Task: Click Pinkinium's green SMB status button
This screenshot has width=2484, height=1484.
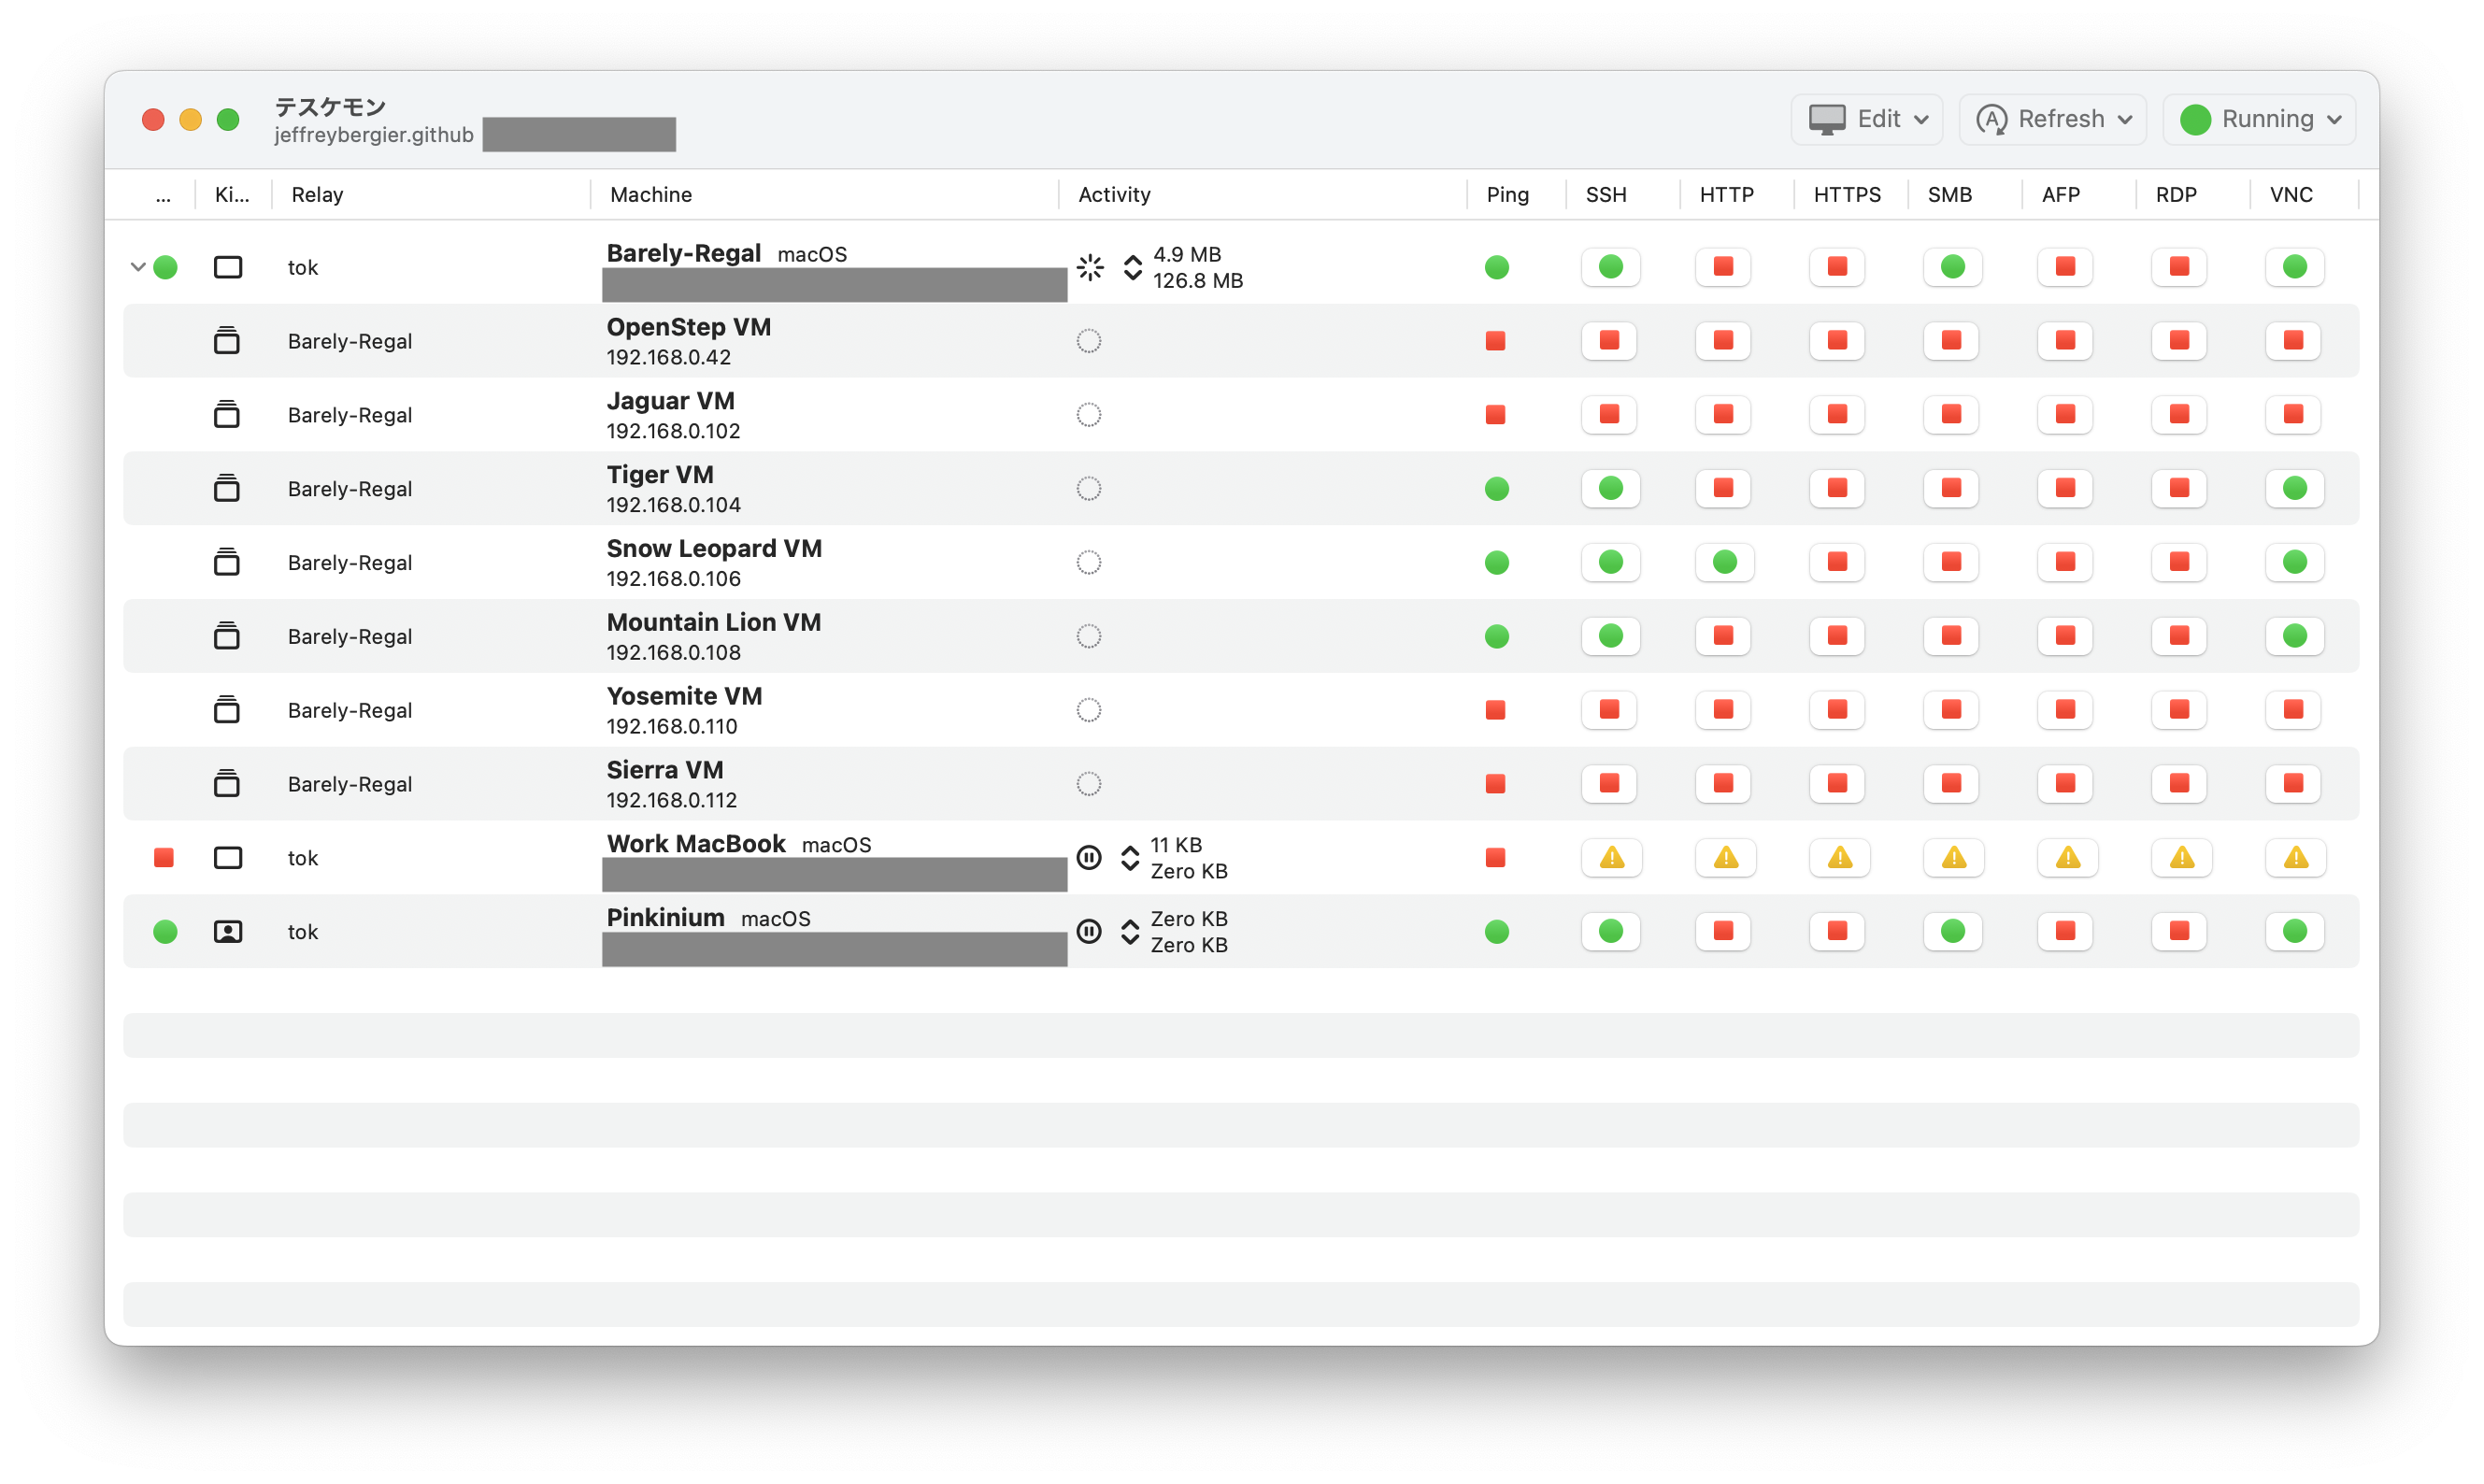Action: coord(1952,931)
